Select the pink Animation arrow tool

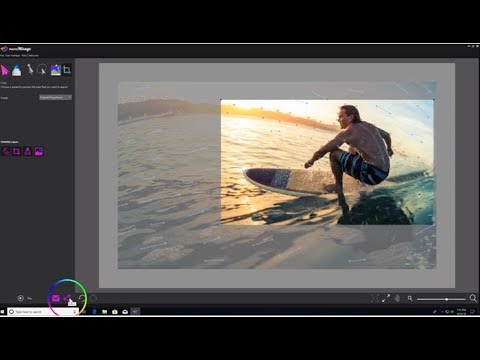[x=5, y=70]
